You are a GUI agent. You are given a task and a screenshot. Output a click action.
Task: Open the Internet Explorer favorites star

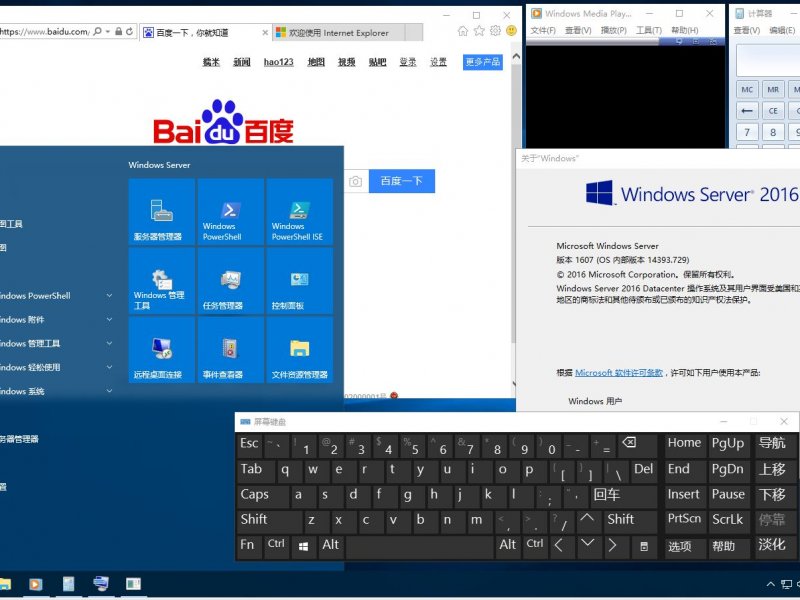click(x=479, y=31)
